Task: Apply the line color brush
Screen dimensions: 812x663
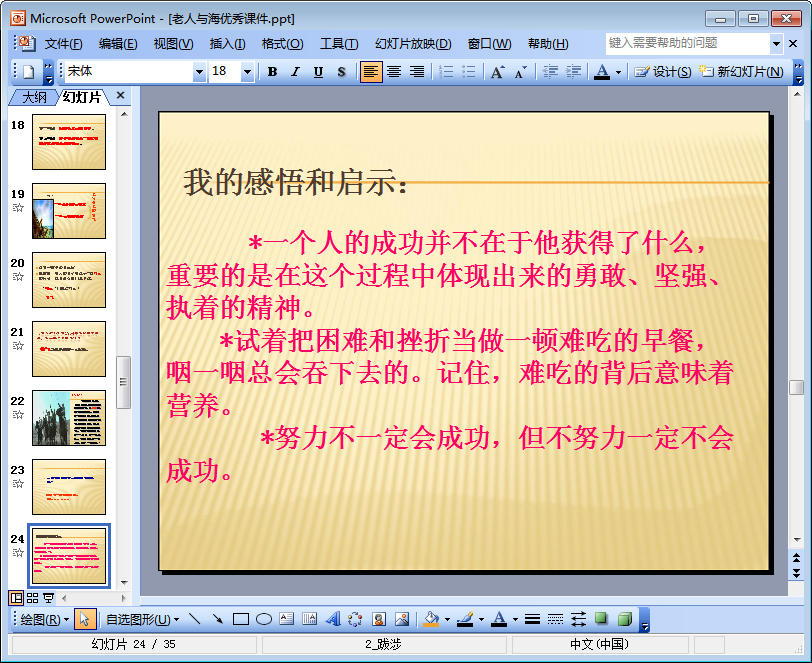Action: click(465, 619)
